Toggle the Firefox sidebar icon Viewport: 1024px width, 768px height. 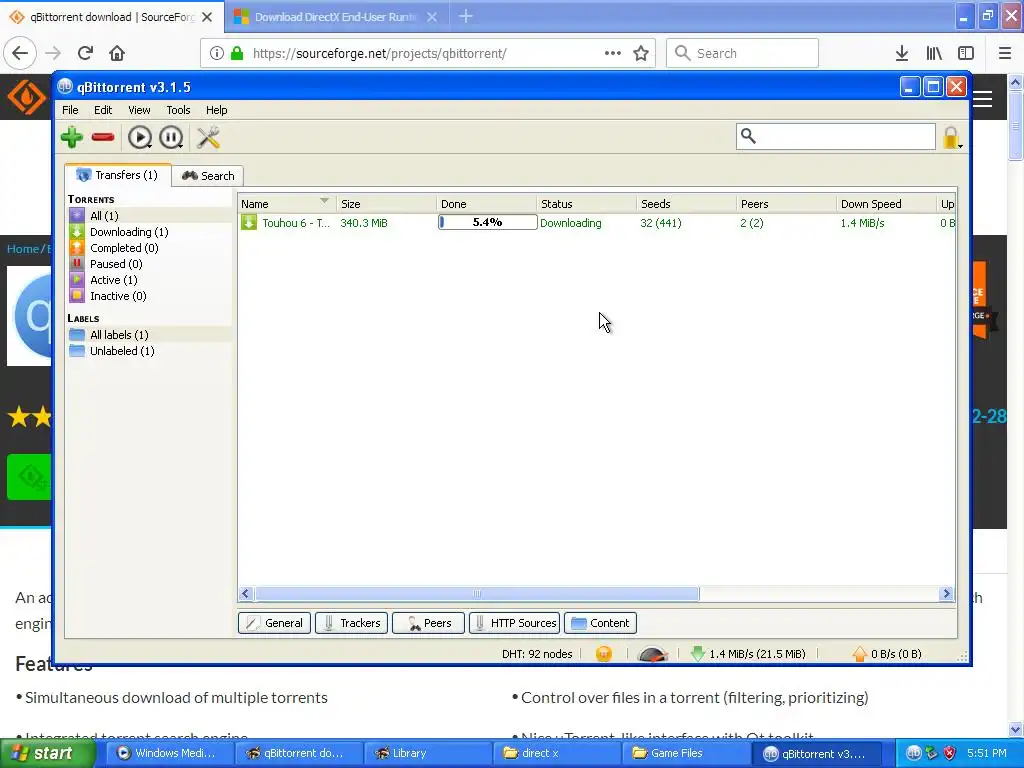966,54
